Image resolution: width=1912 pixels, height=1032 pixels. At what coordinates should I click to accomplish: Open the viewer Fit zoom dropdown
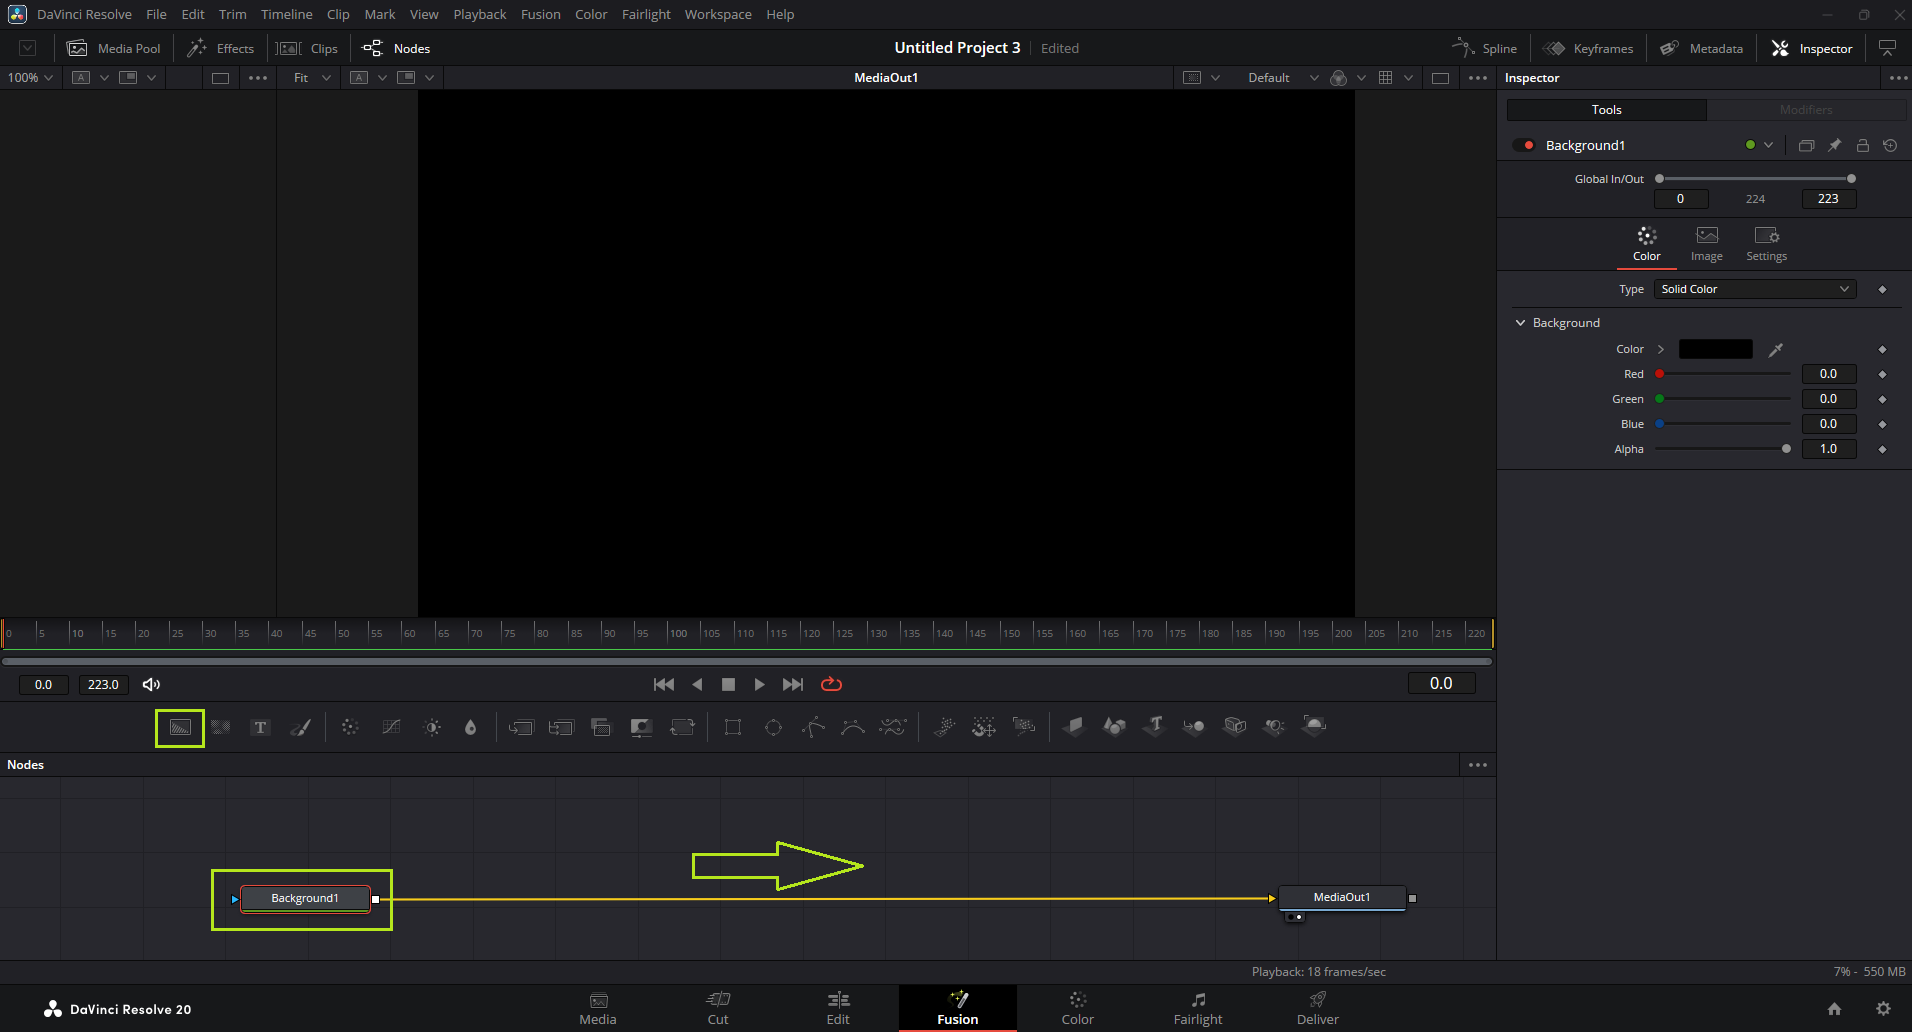coord(311,77)
